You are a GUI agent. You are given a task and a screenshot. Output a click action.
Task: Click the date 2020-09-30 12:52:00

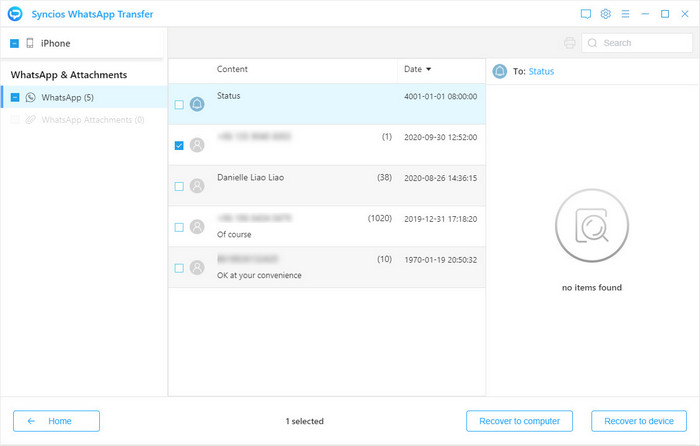[440, 137]
